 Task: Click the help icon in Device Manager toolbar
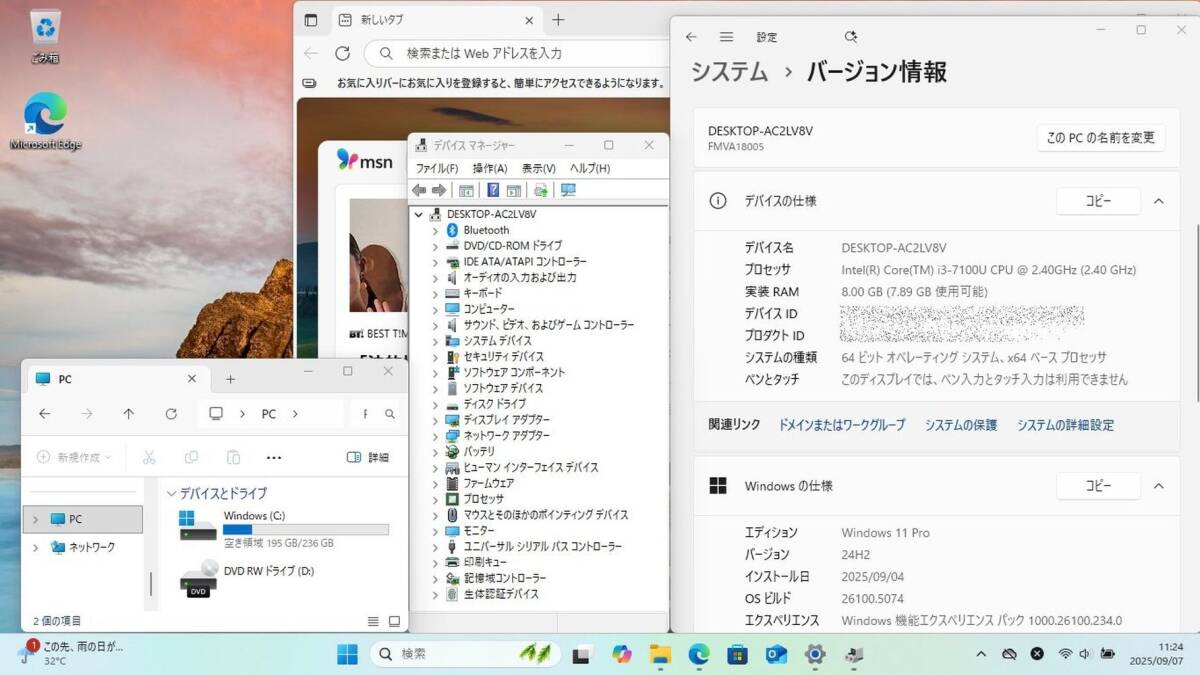click(x=492, y=190)
